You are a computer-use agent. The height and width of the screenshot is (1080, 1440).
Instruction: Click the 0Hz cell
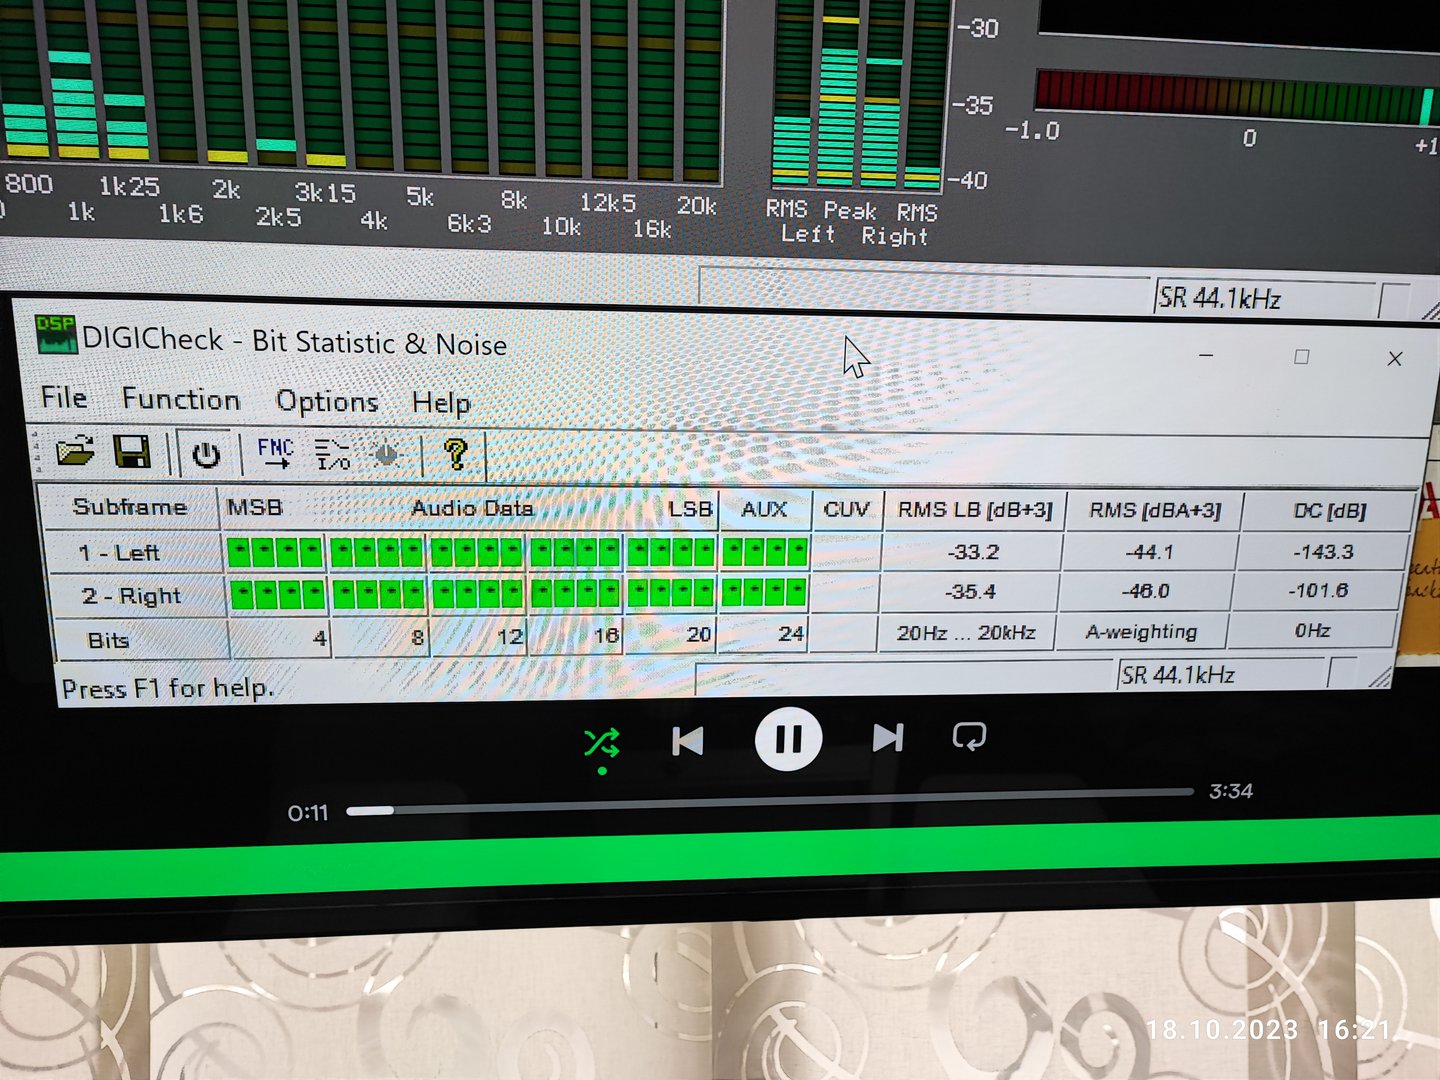pos(1312,631)
